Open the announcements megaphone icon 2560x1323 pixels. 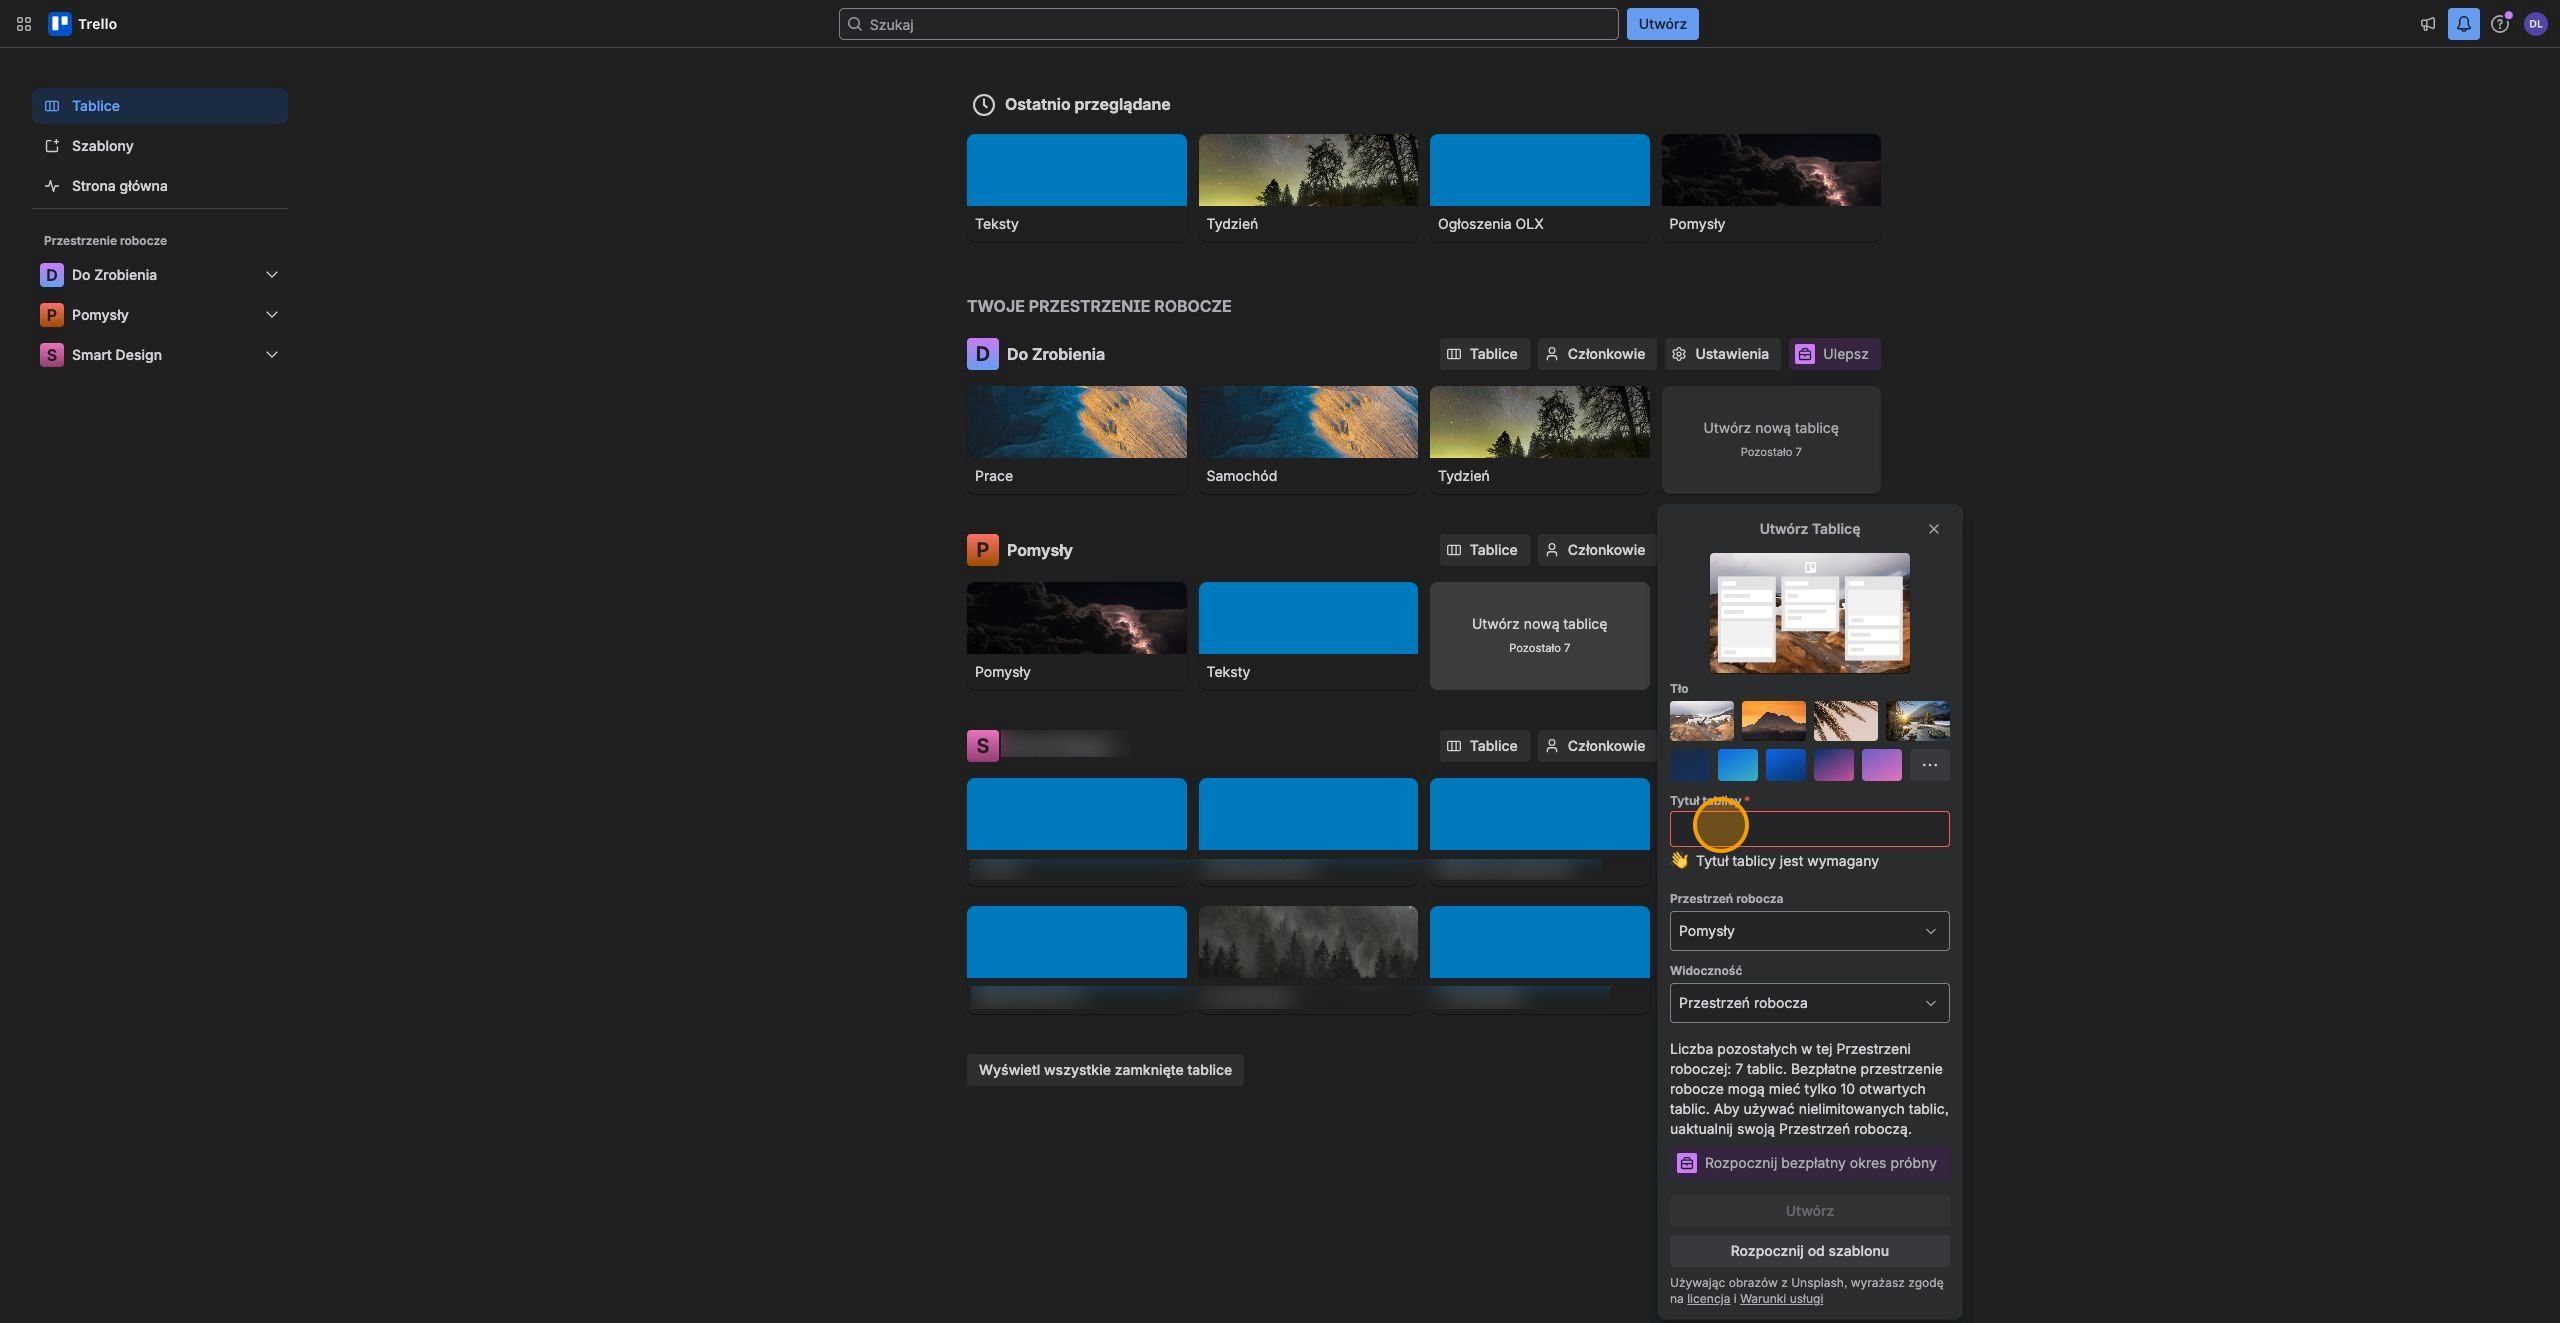tap(2428, 24)
